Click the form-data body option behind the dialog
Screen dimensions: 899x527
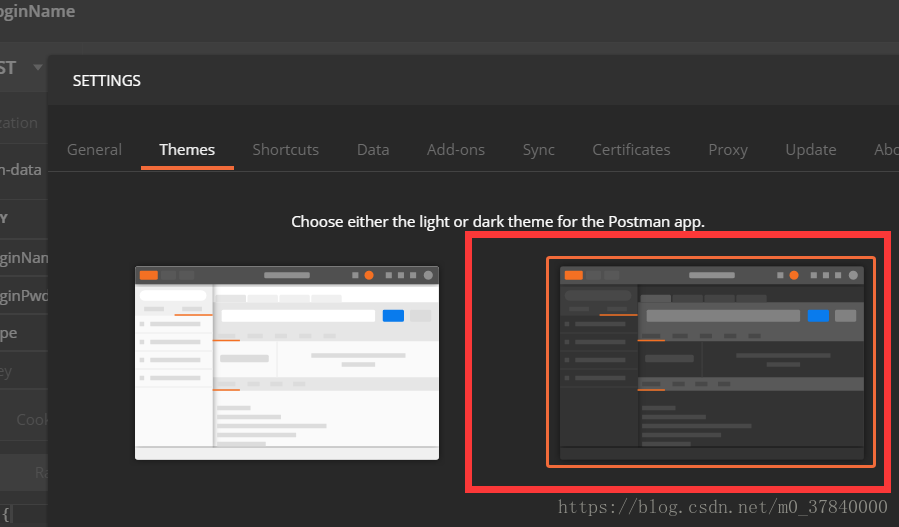click(21, 170)
